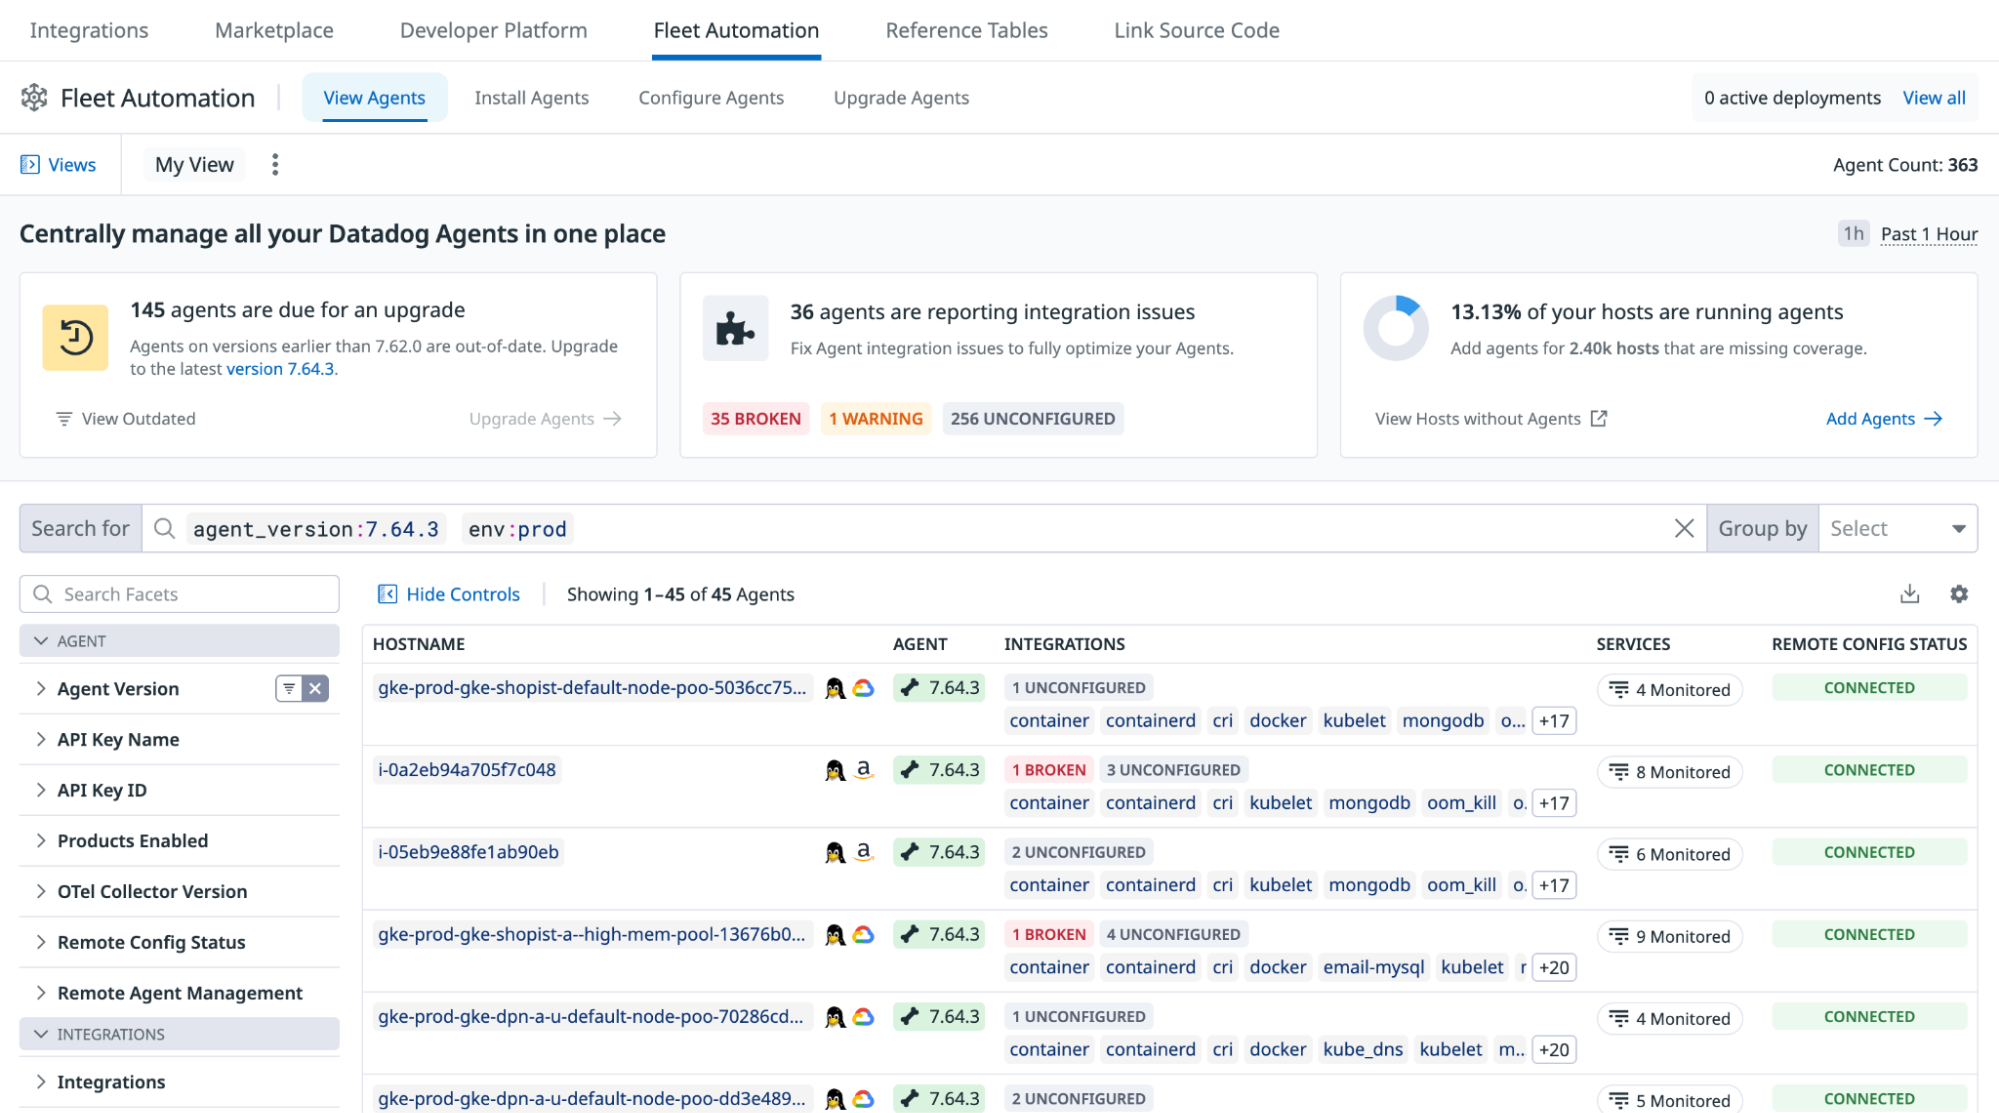Open the Views panel icon
The image size is (1999, 1113).
pyautogui.click(x=30, y=164)
